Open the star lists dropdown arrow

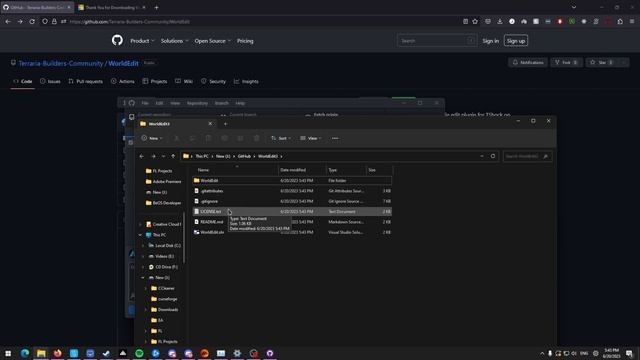point(623,62)
